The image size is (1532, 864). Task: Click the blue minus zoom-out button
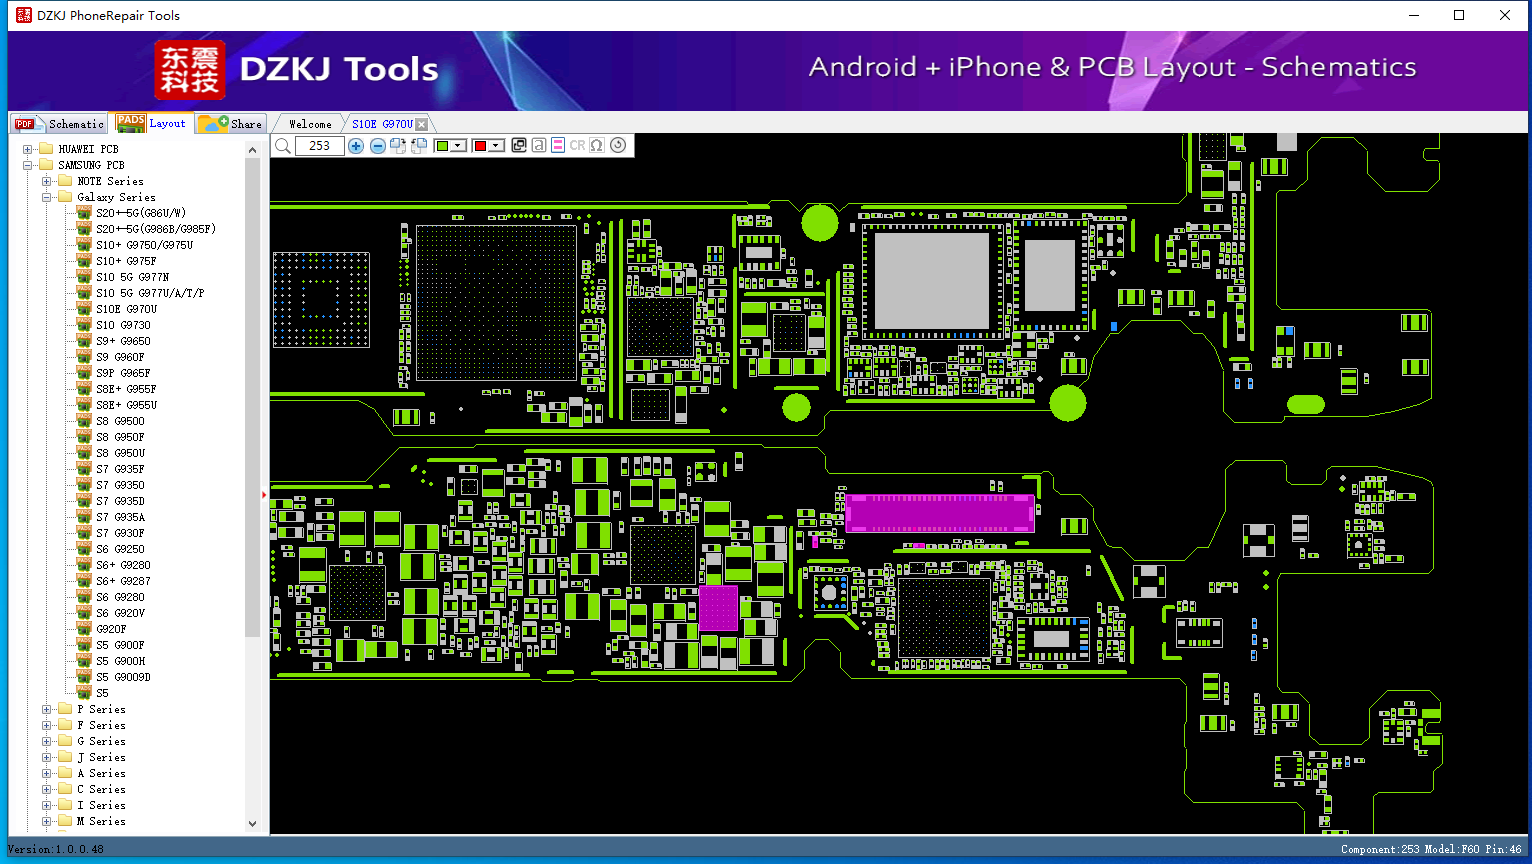click(x=377, y=146)
